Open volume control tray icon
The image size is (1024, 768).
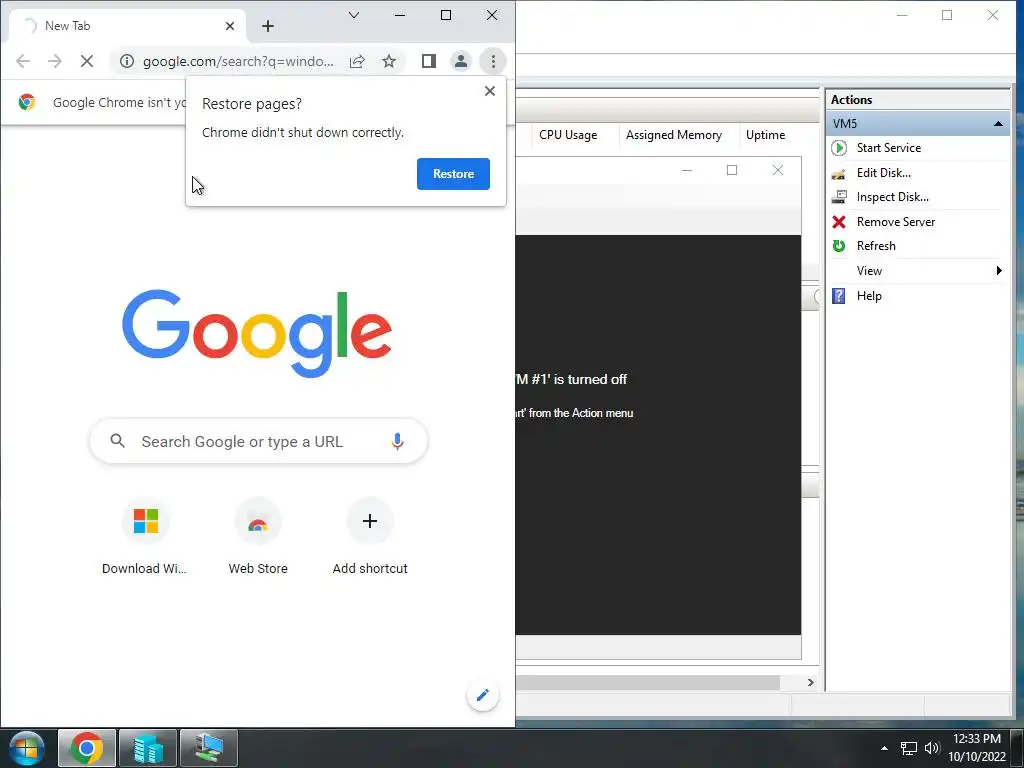click(x=932, y=748)
